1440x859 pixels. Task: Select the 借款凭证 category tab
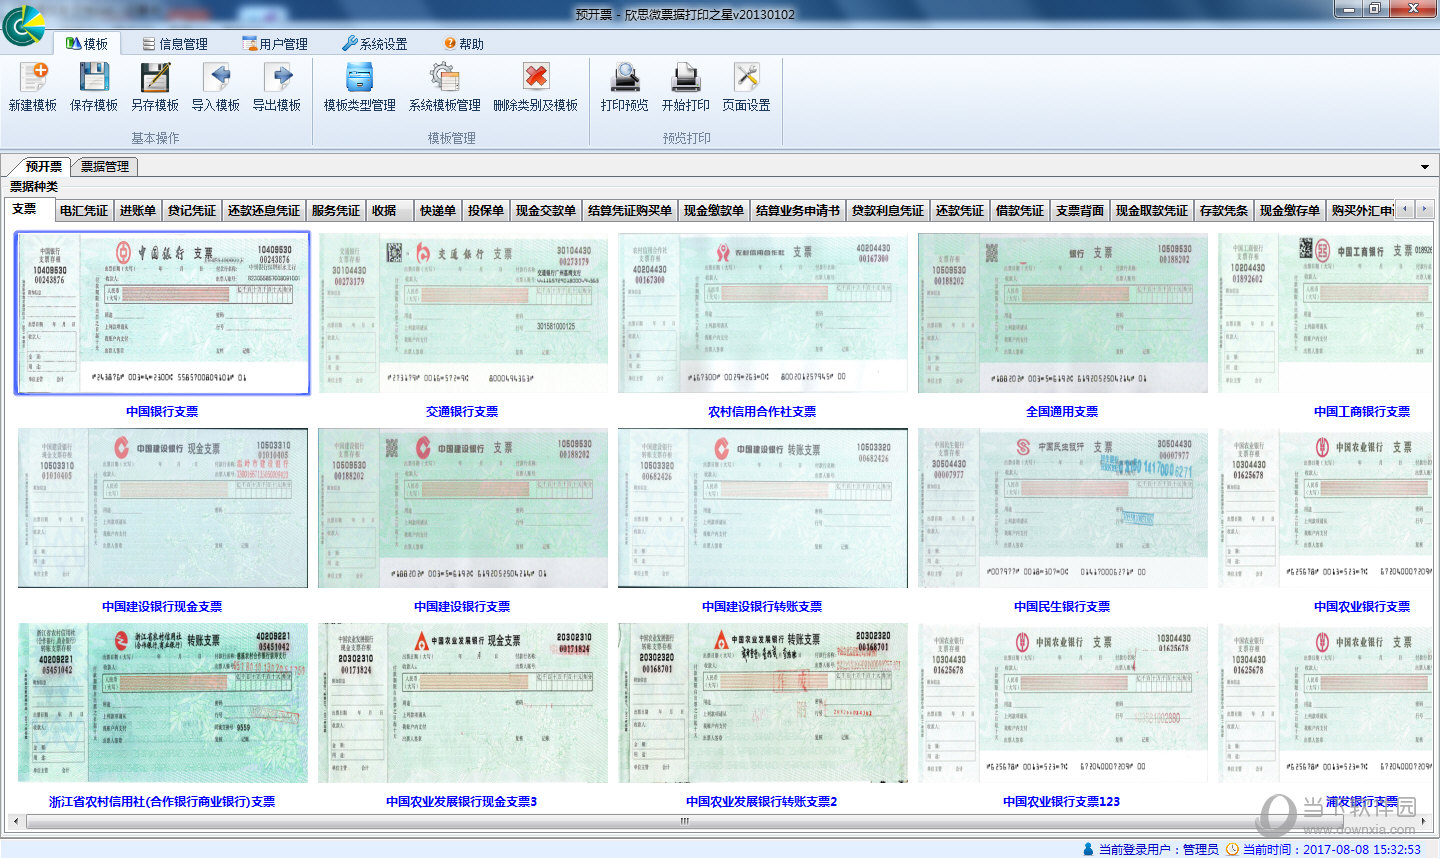coord(1020,210)
